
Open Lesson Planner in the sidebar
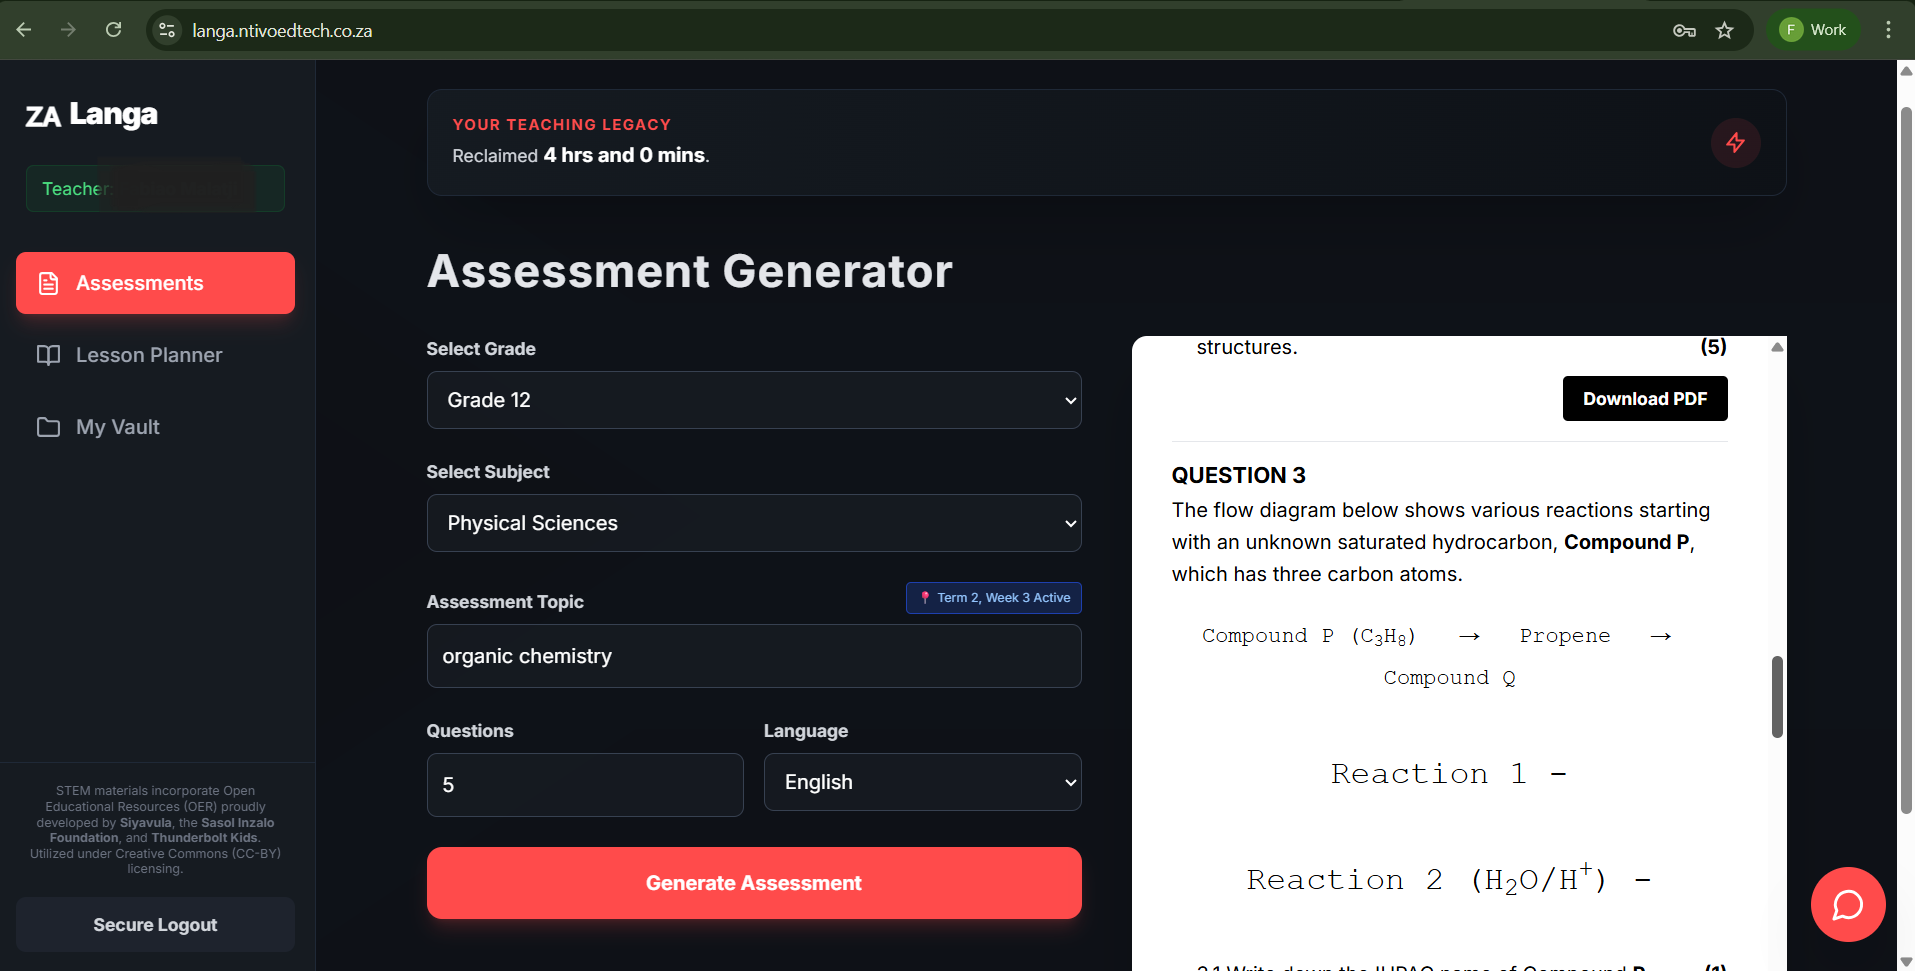pyautogui.click(x=155, y=355)
